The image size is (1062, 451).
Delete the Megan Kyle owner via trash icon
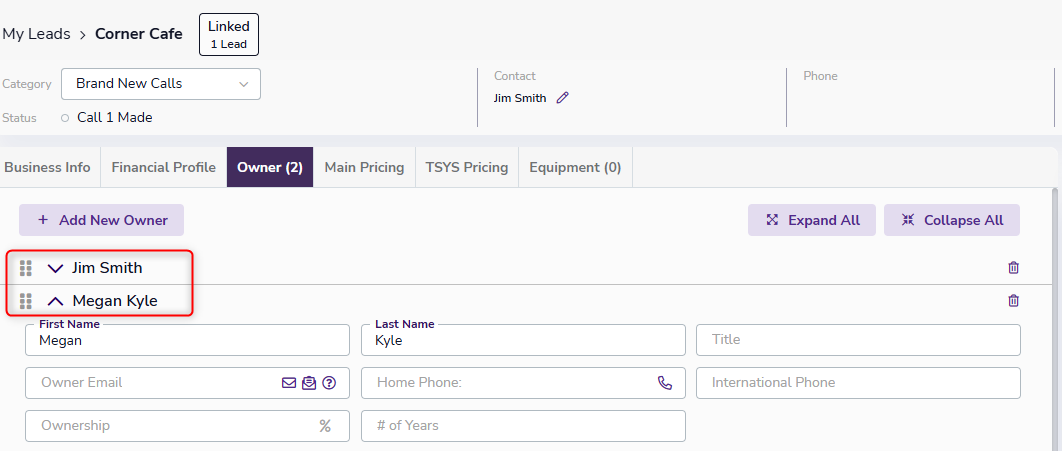tap(1013, 301)
